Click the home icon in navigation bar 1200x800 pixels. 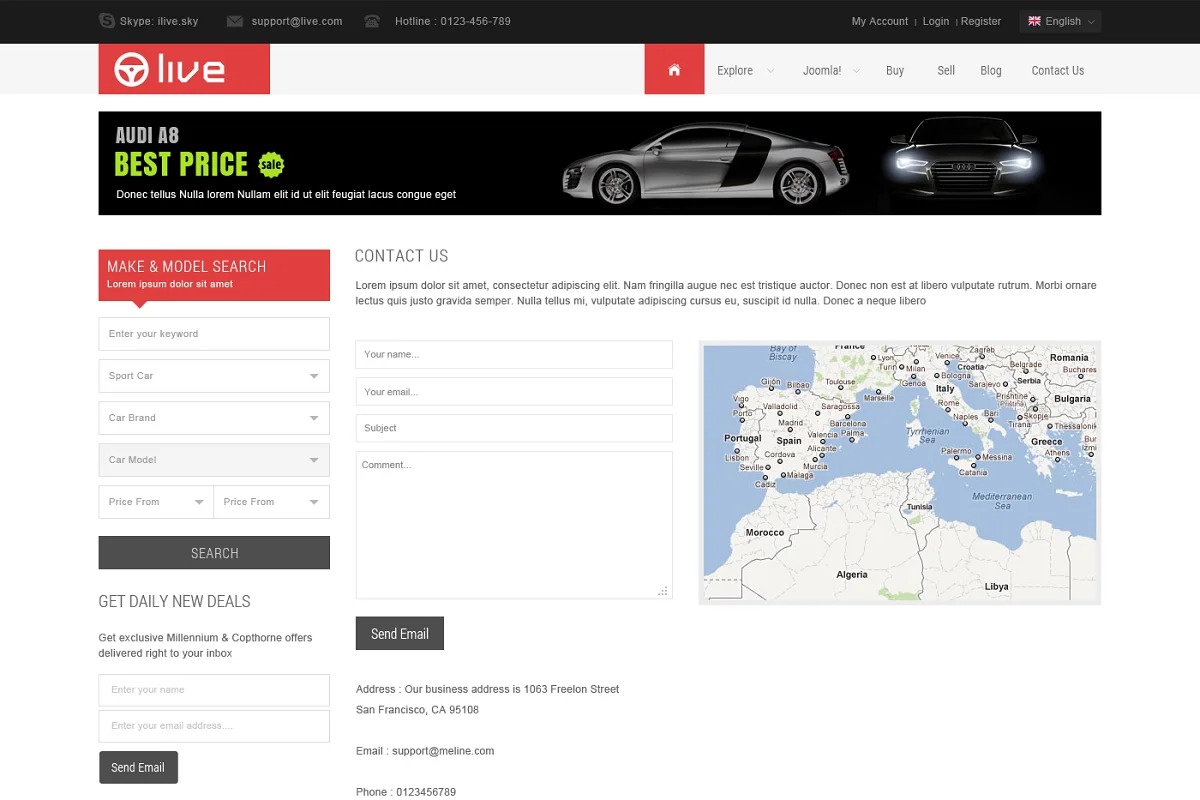(x=674, y=70)
